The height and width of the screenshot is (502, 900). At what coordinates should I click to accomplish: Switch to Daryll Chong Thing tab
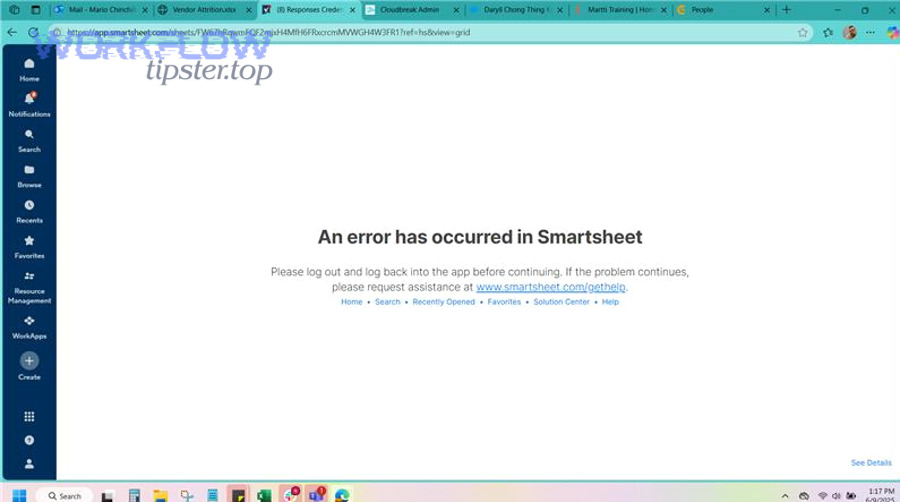coord(516,10)
